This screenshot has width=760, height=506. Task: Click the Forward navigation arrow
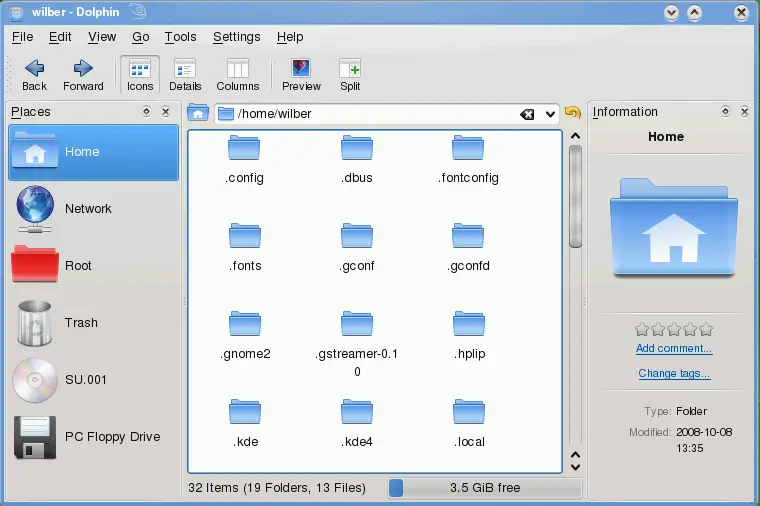click(x=83, y=75)
